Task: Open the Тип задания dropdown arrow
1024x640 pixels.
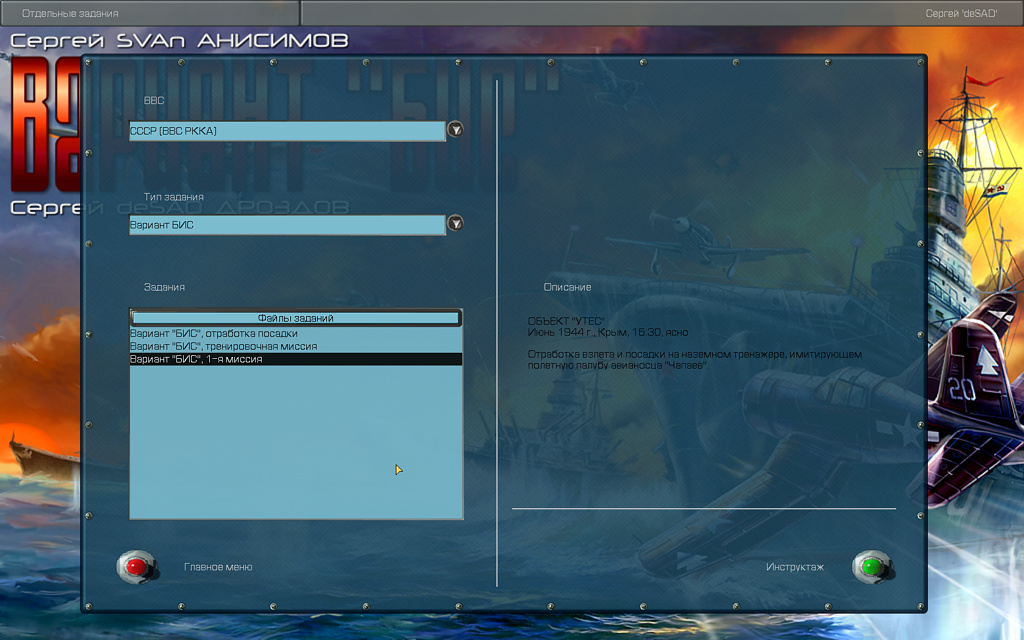Action: (x=455, y=224)
